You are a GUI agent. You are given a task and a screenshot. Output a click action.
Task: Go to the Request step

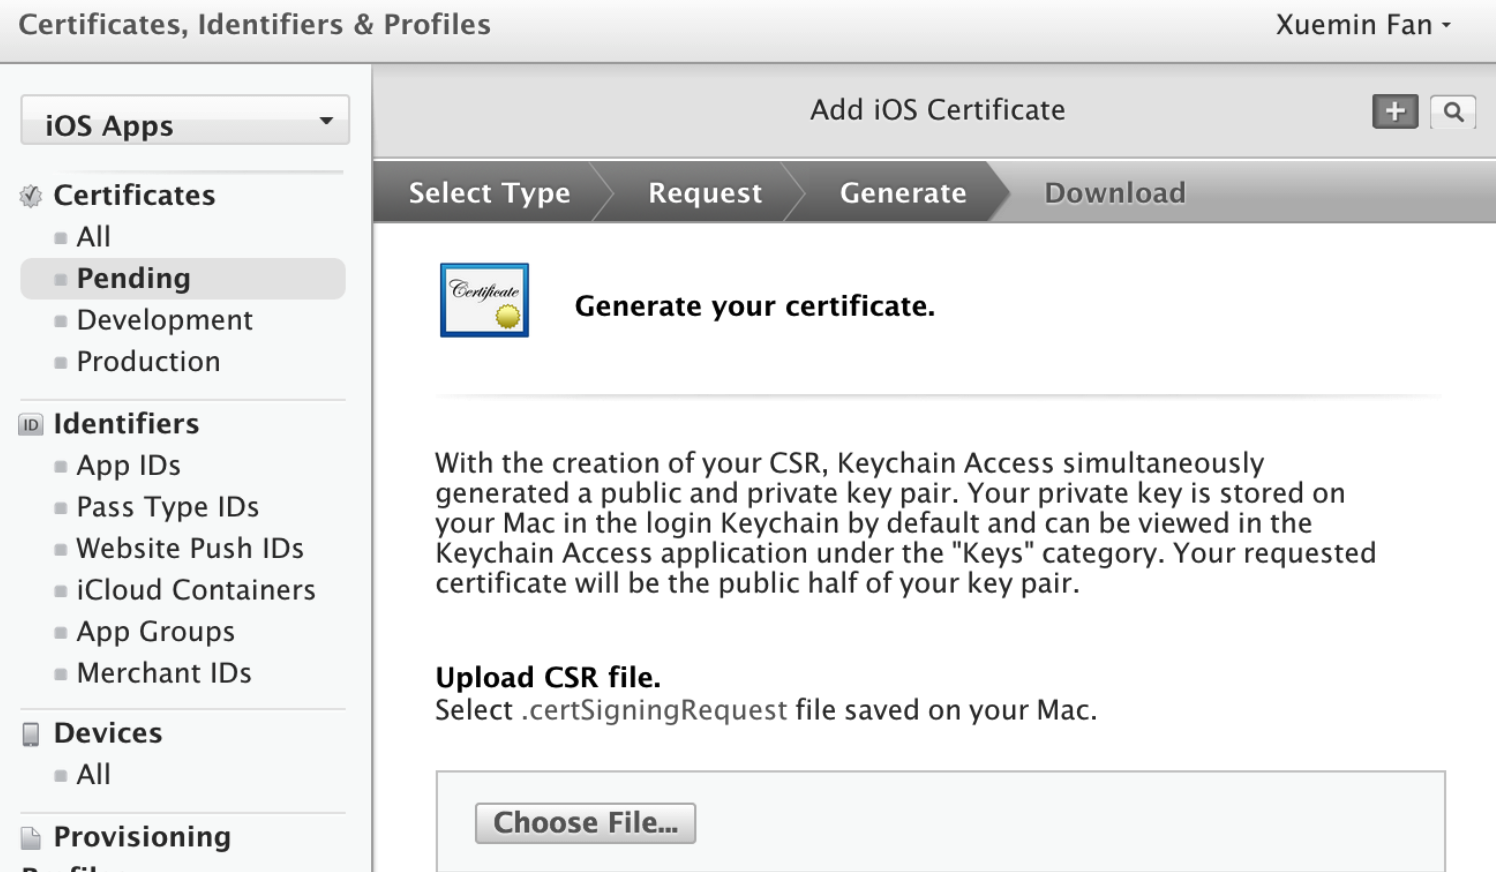click(x=705, y=193)
